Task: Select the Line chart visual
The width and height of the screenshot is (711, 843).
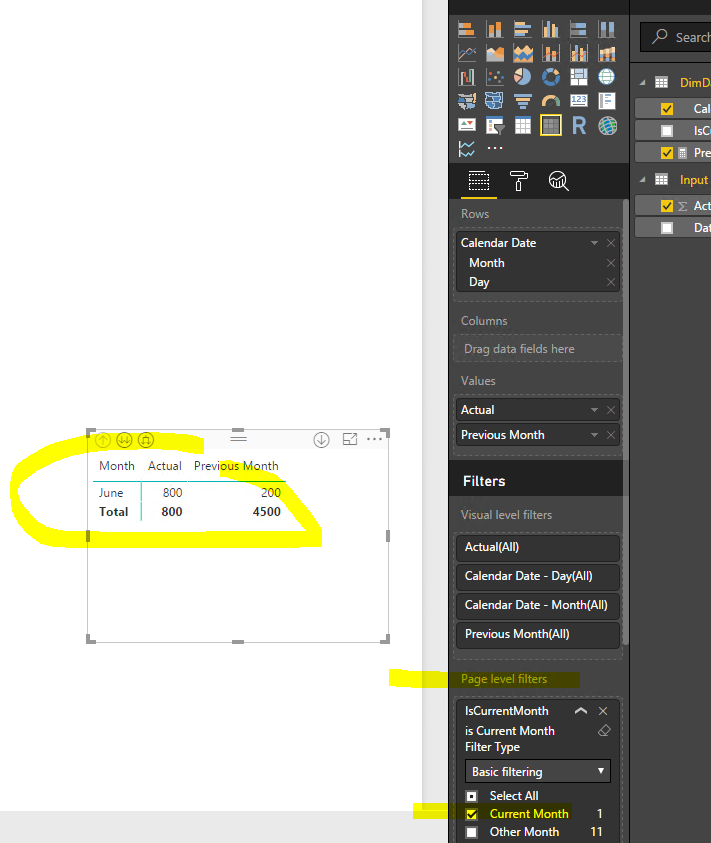Action: tap(467, 53)
